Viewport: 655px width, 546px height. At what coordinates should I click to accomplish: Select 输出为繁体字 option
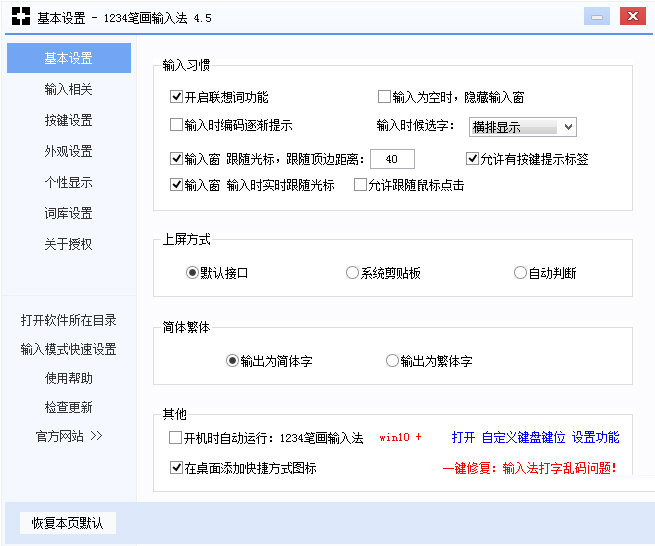pyautogui.click(x=392, y=361)
